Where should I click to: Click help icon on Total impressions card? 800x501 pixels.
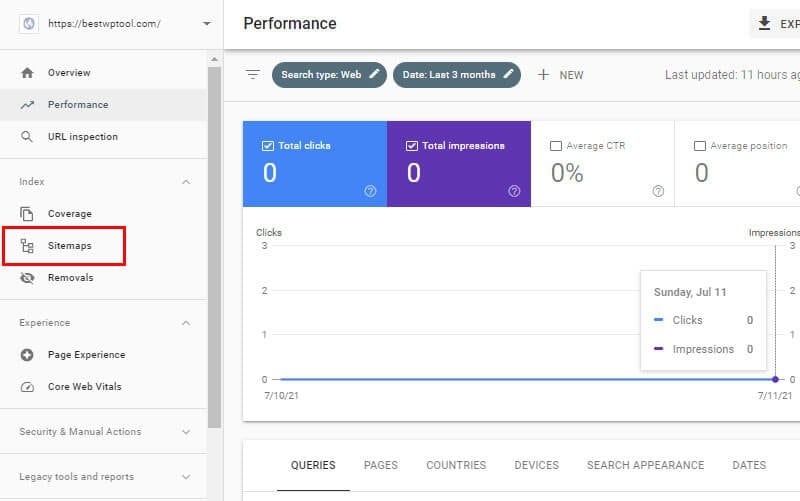pos(514,191)
